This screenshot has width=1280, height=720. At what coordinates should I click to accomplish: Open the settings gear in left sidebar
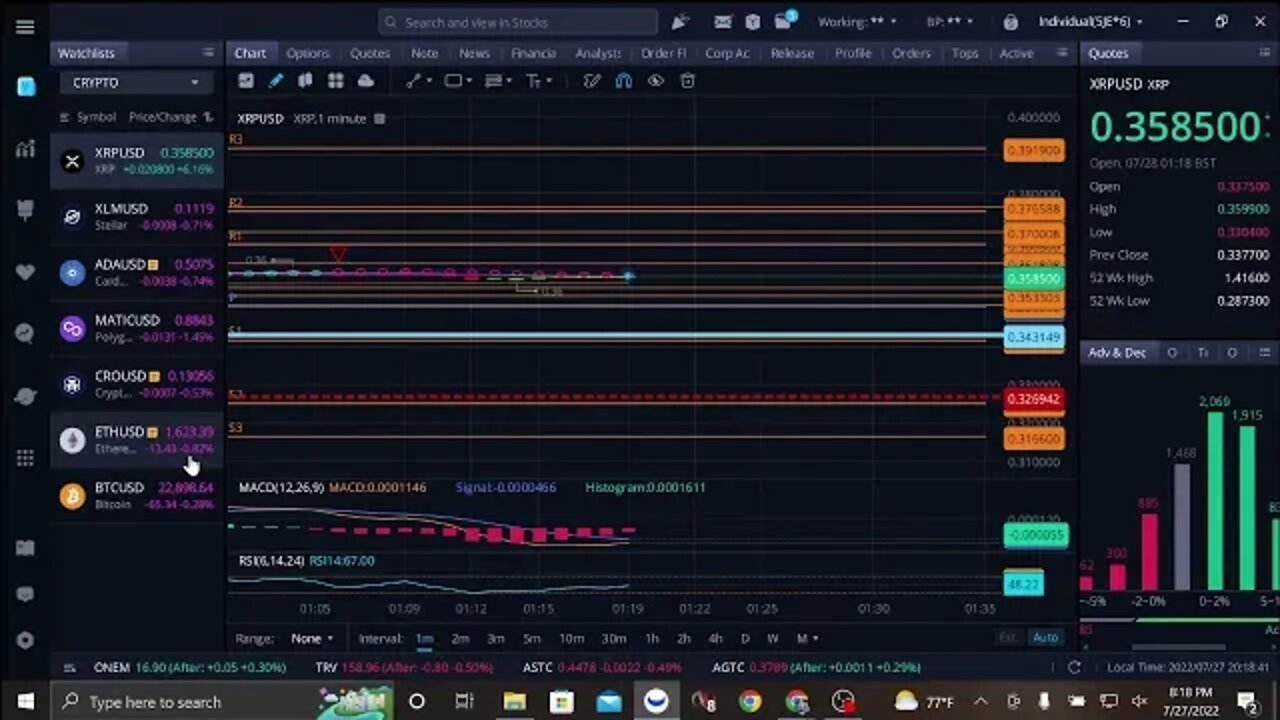tap(25, 640)
